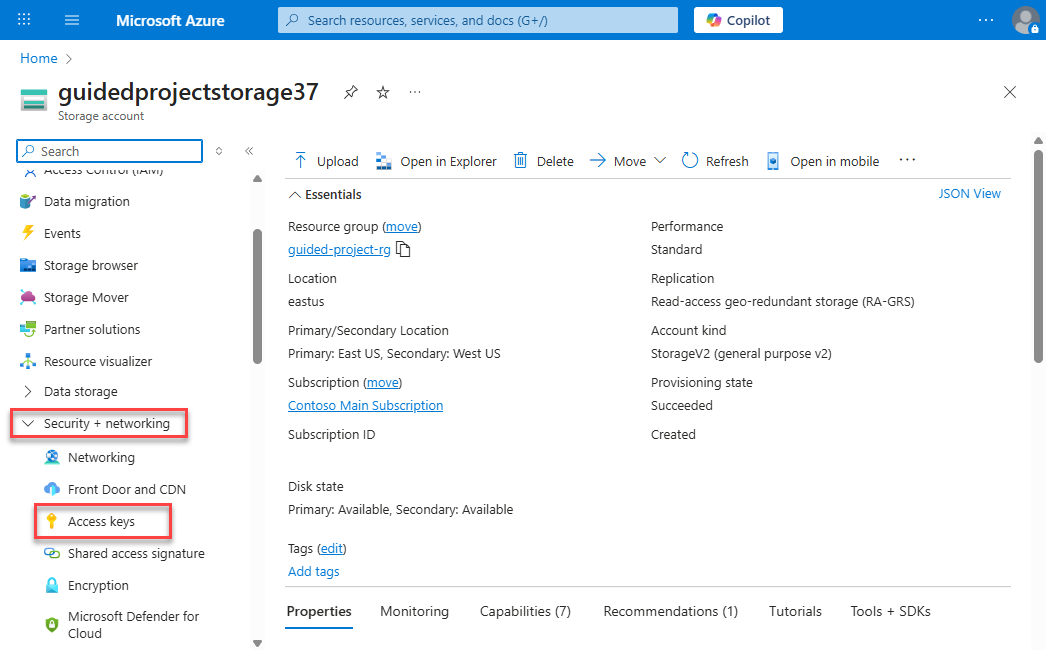Switch to the Monitoring tab
1046x650 pixels.
click(x=414, y=611)
